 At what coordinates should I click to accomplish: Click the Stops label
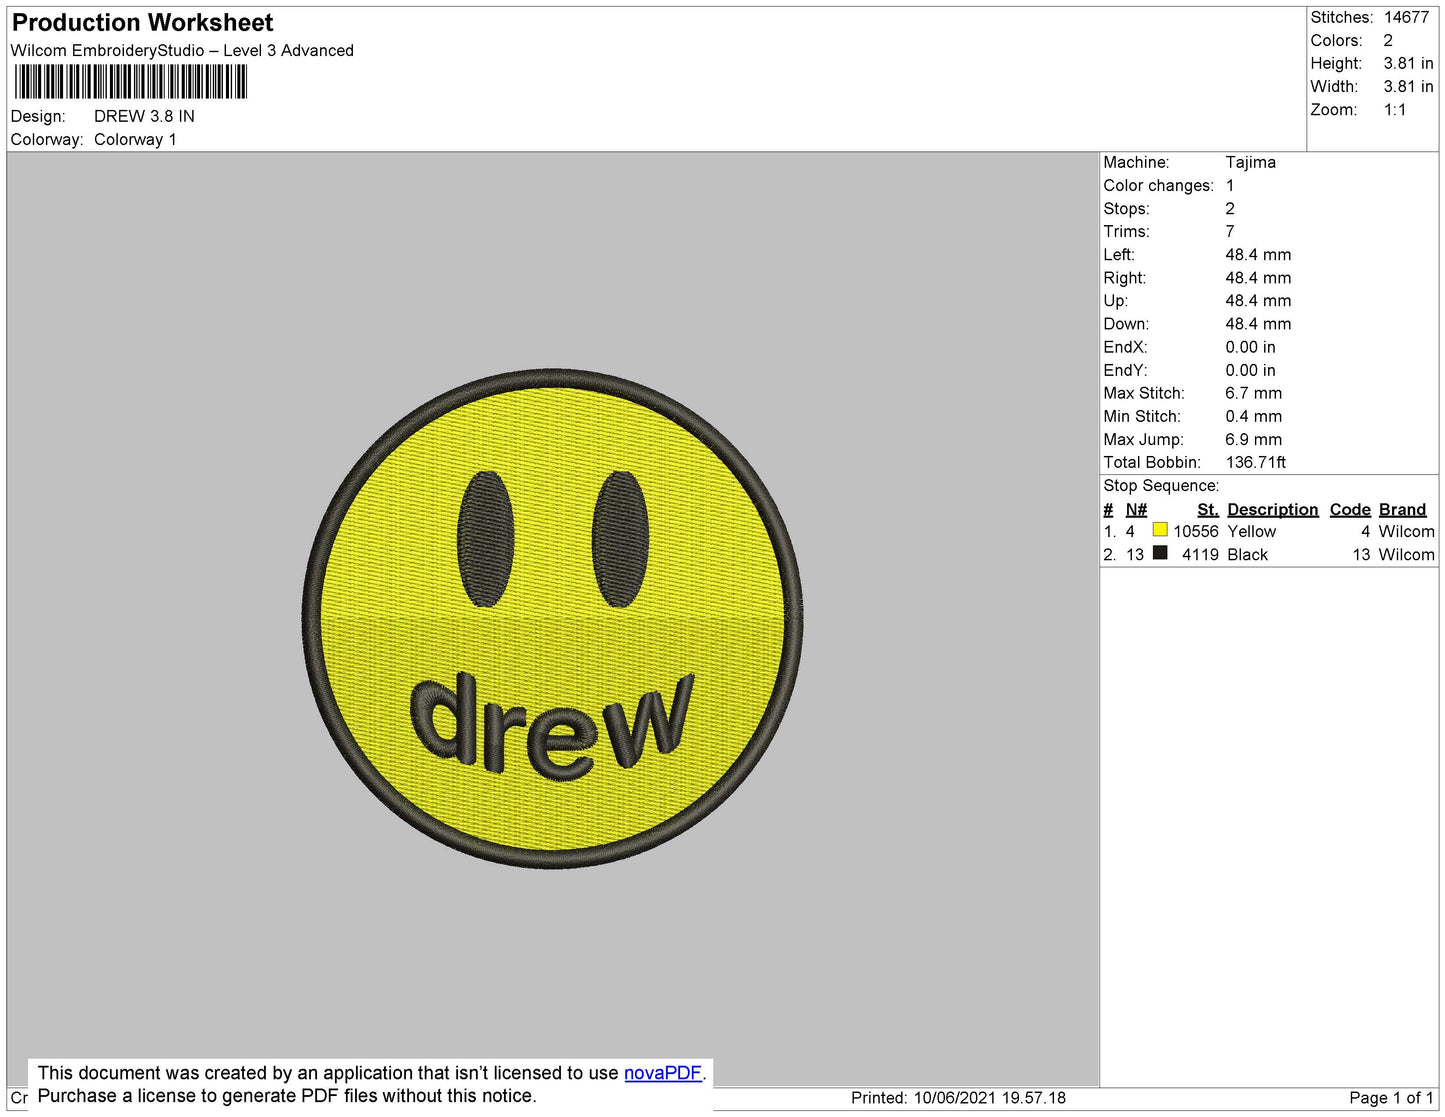point(1126,208)
